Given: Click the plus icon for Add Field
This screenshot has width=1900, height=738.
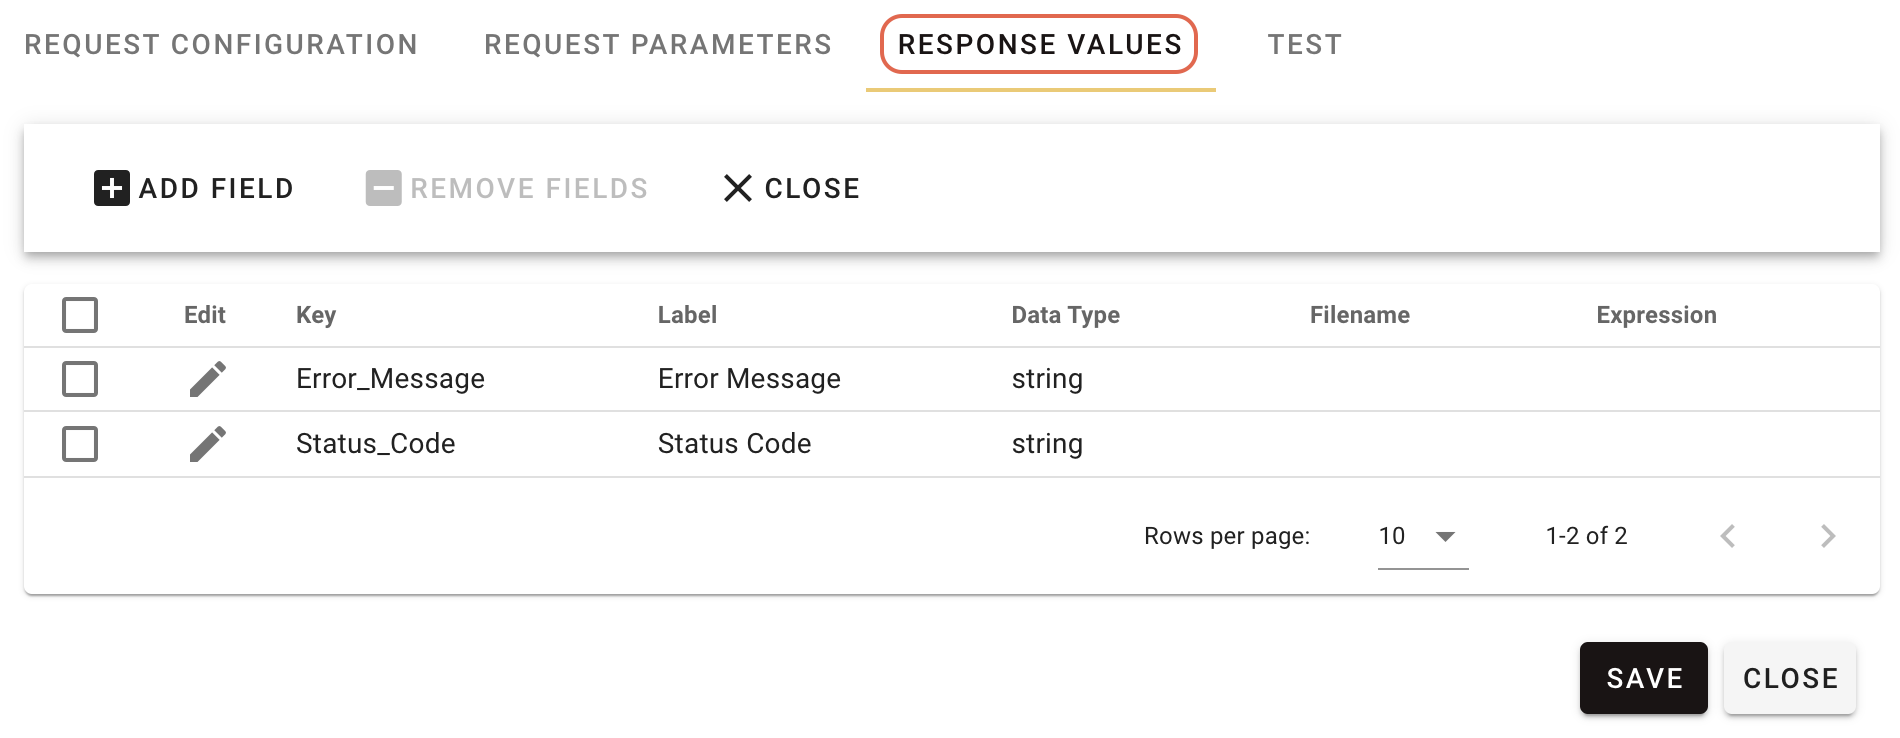Looking at the screenshot, I should 112,188.
